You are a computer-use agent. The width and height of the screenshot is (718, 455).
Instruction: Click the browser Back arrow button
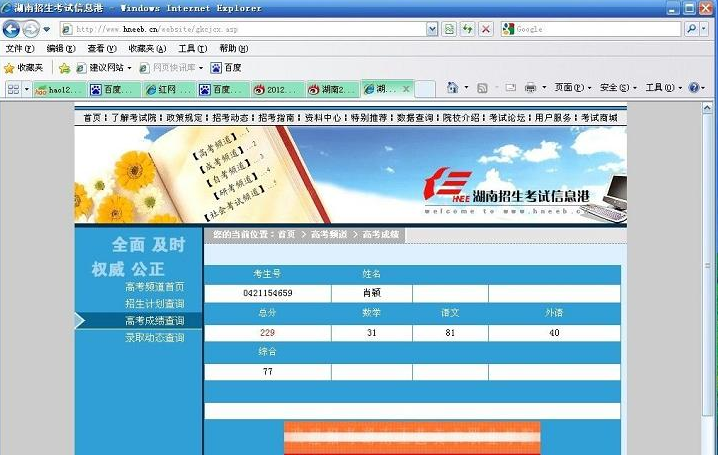(11, 29)
